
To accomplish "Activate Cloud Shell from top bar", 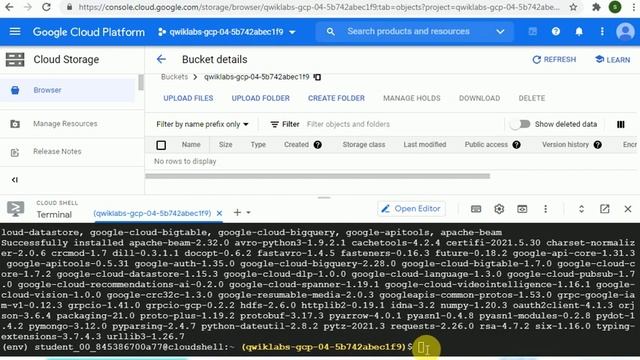I will [x=533, y=31].
